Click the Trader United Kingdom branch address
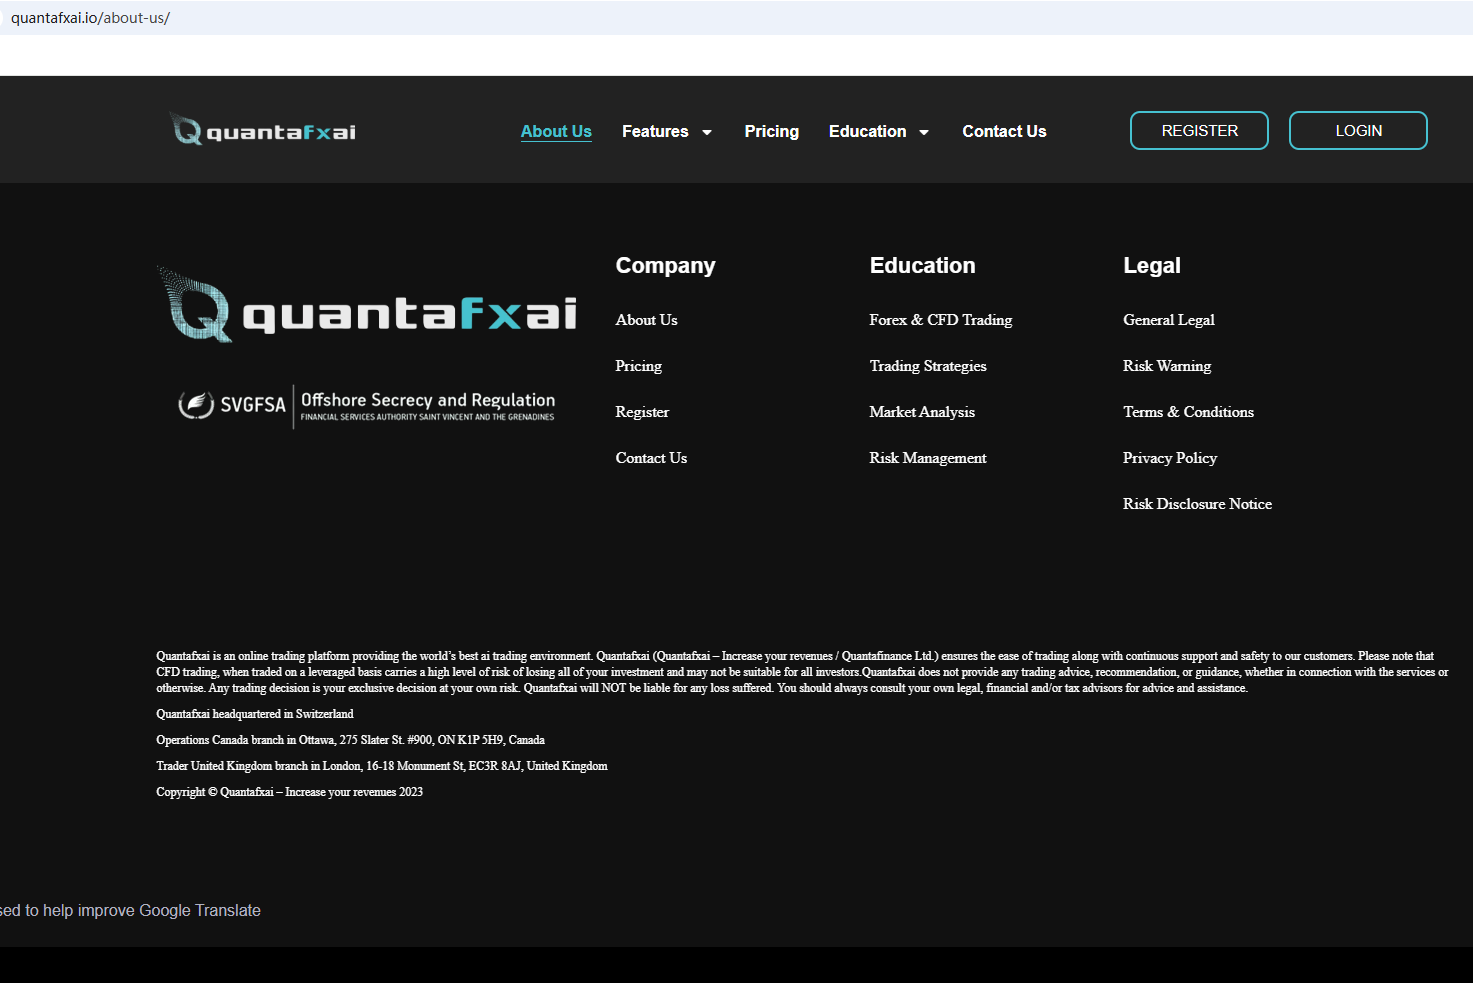Image resolution: width=1473 pixels, height=983 pixels. click(382, 766)
